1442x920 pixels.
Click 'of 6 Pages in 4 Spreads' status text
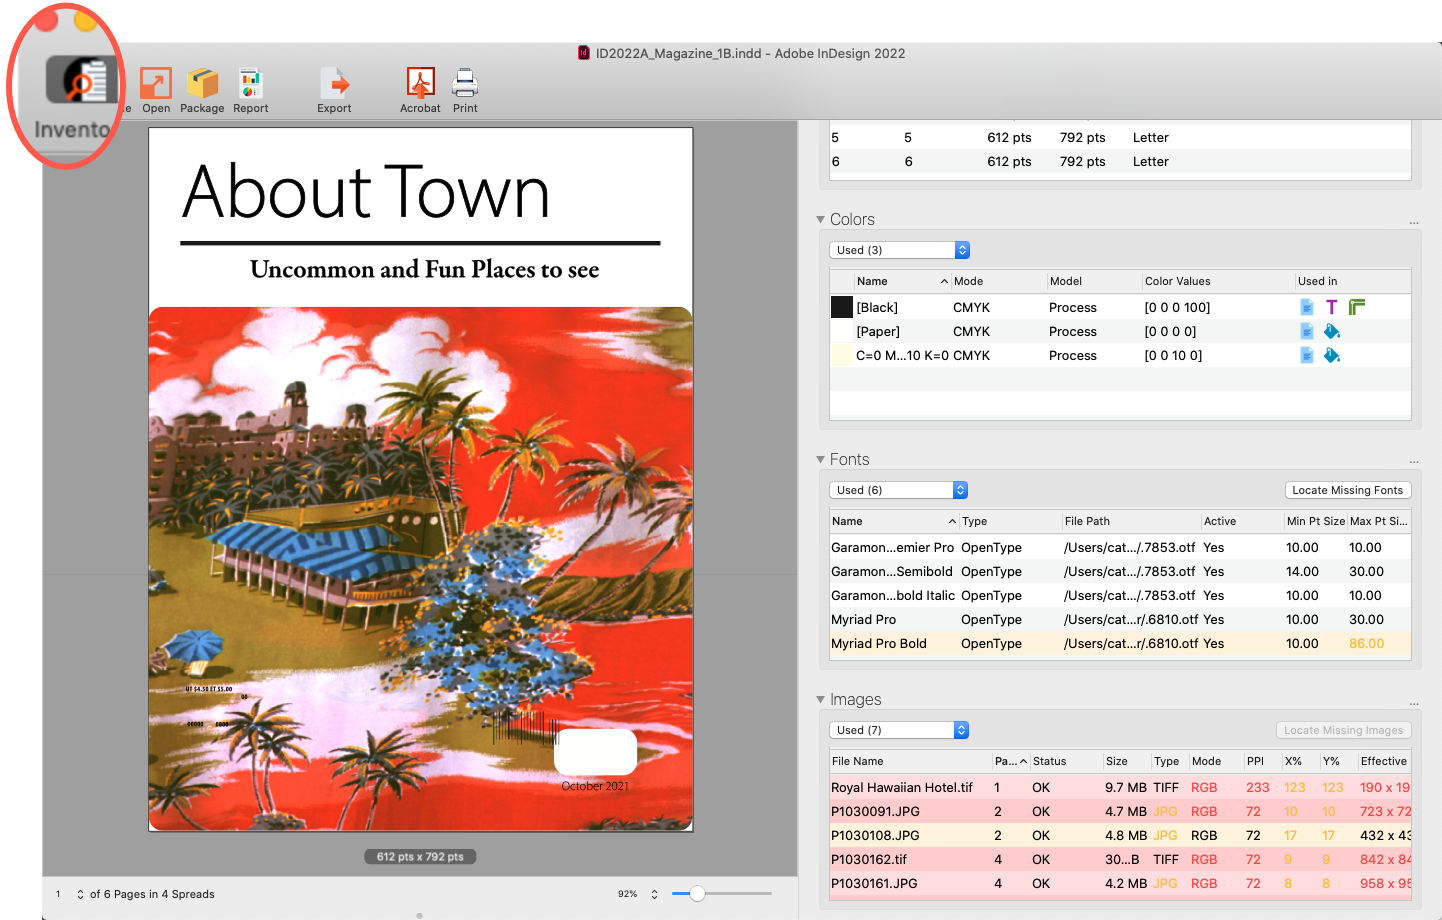152,894
